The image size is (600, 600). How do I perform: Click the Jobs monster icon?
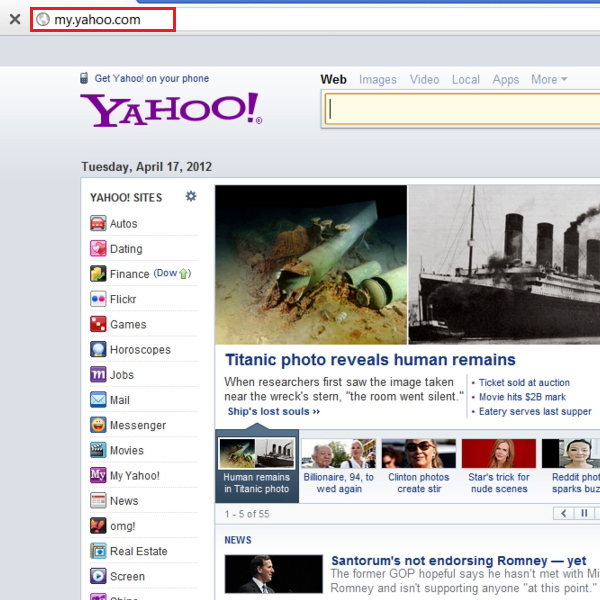[98, 375]
